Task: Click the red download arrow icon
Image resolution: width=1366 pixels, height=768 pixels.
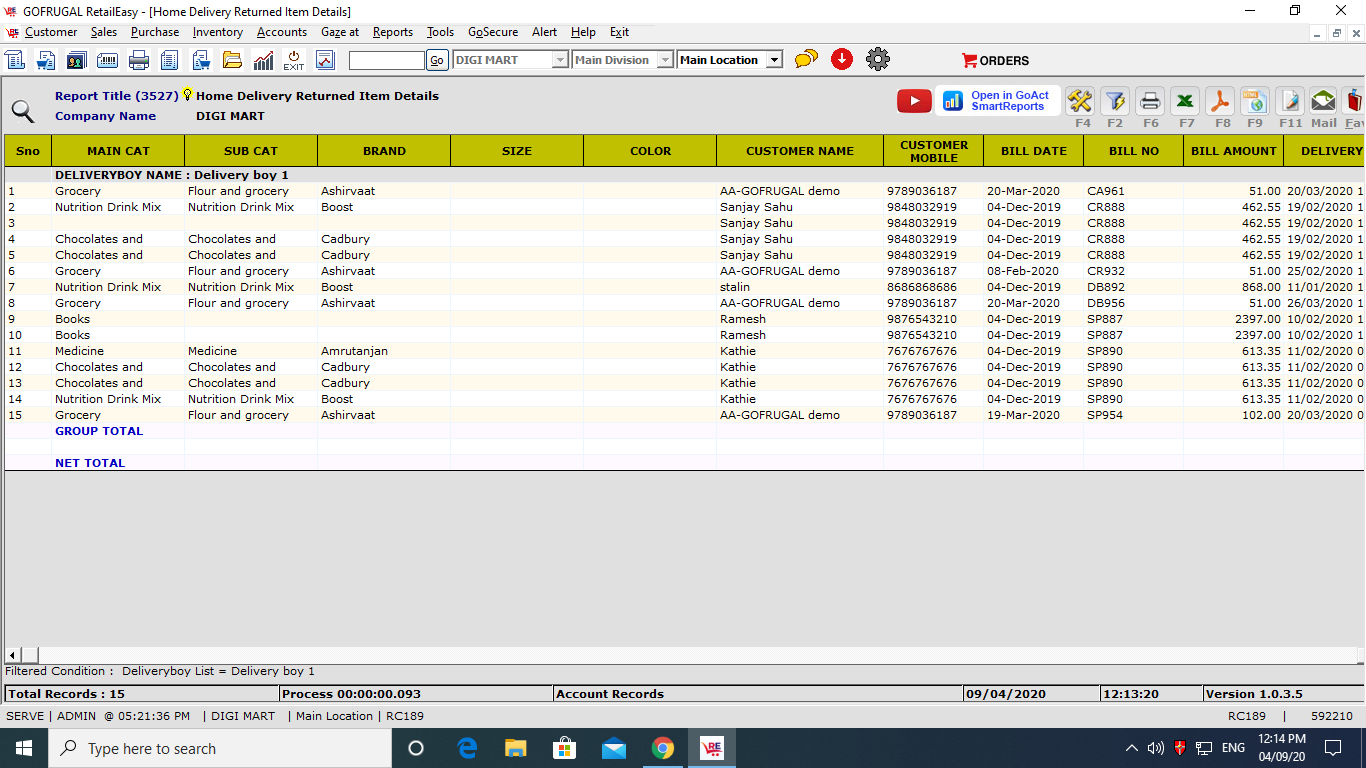Action: [x=842, y=60]
